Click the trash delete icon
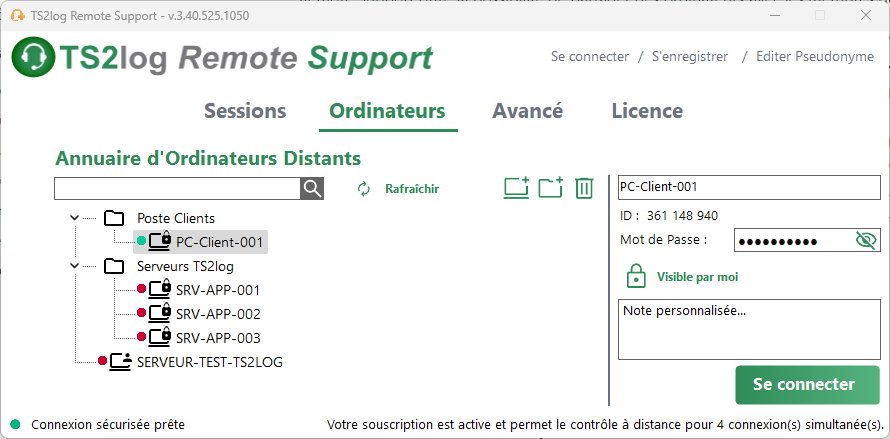890x439 pixels. (x=584, y=188)
